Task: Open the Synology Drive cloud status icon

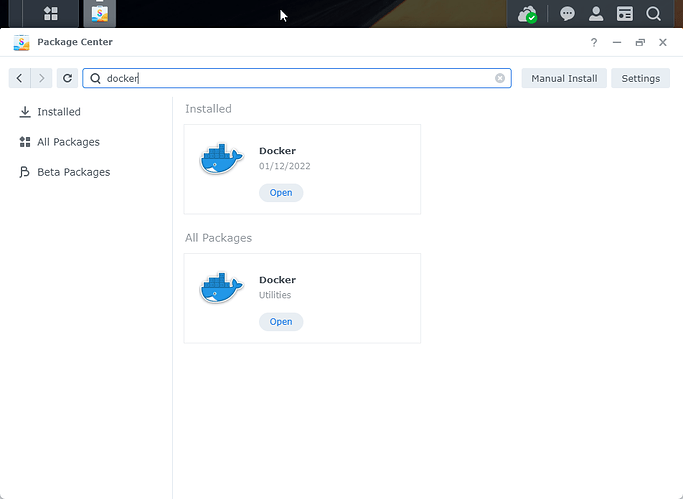Action: point(527,14)
